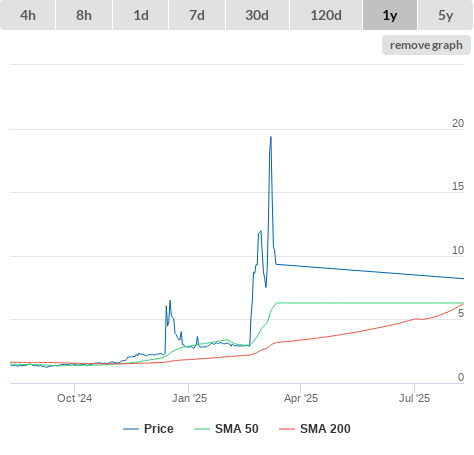Screen dimensions: 474x455
Task: Click the remove graph button
Action: point(426,45)
